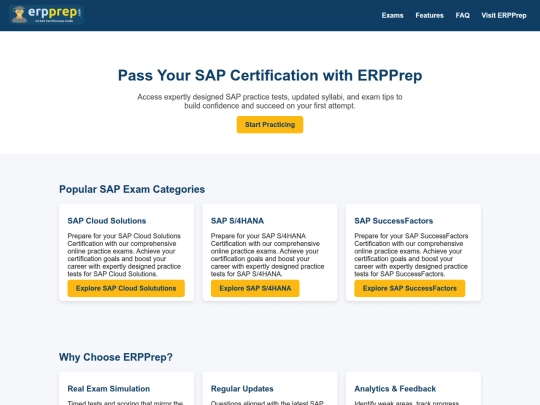Click the Pass Your SAP Certification headline

[x=270, y=75]
